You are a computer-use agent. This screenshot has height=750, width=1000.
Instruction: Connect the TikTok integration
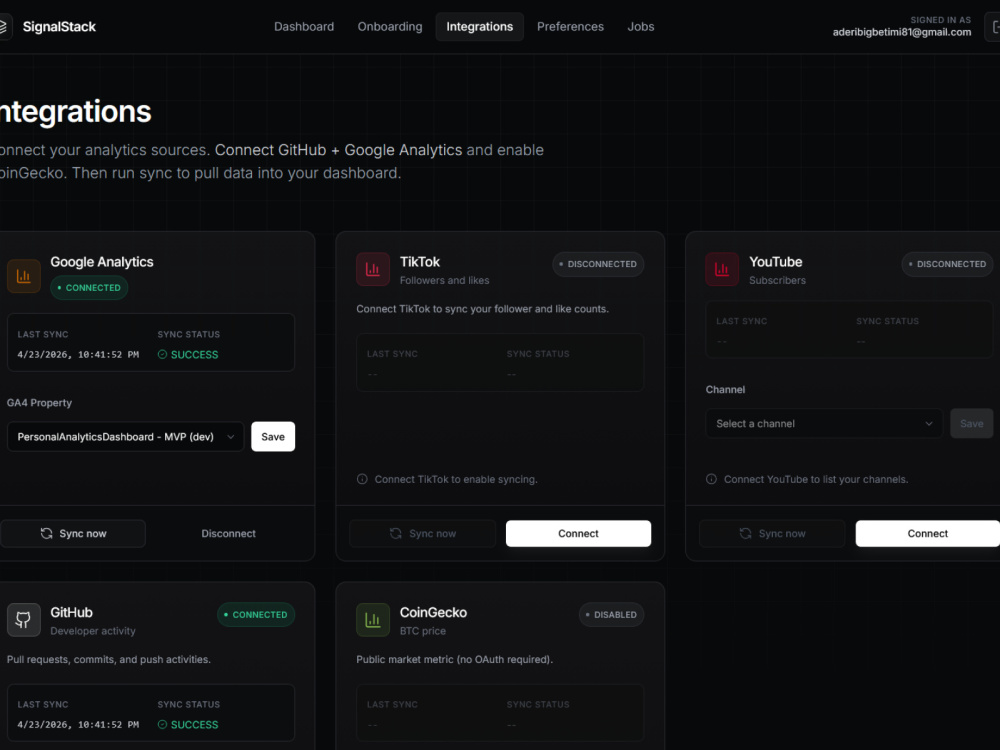pos(578,533)
